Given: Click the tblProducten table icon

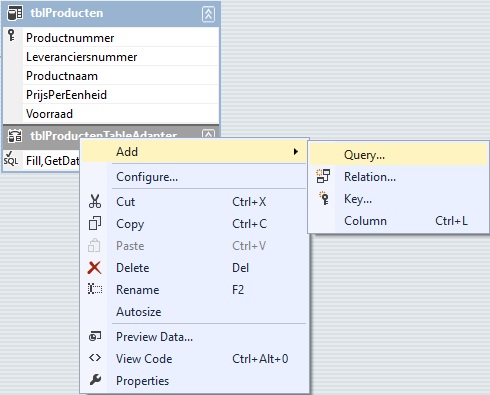Looking at the screenshot, I should click(15, 13).
